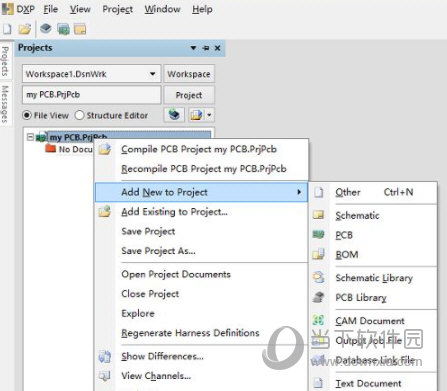The width and height of the screenshot is (447, 391).
Task: Switch to the Messages side tab
Action: (x=5, y=104)
